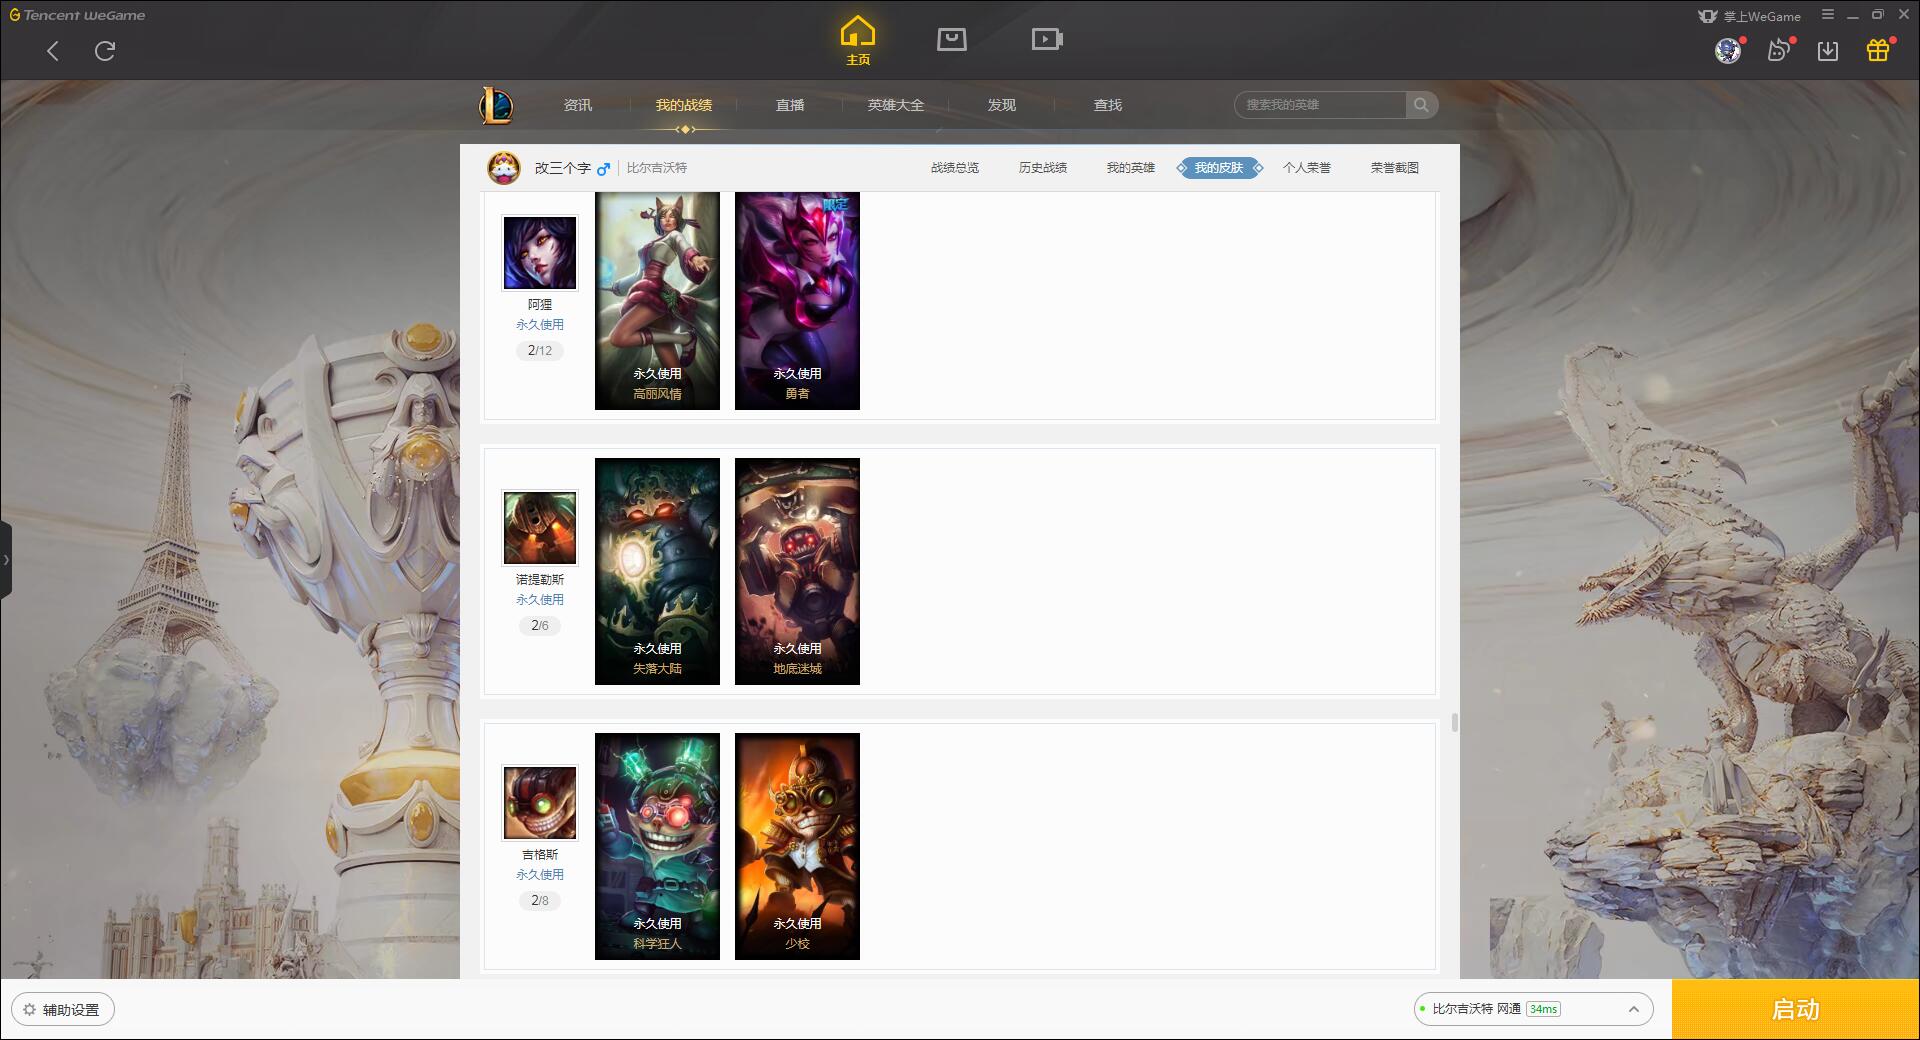1920x1040 pixels.
Task: Open 少校 skin card
Action: click(x=797, y=847)
